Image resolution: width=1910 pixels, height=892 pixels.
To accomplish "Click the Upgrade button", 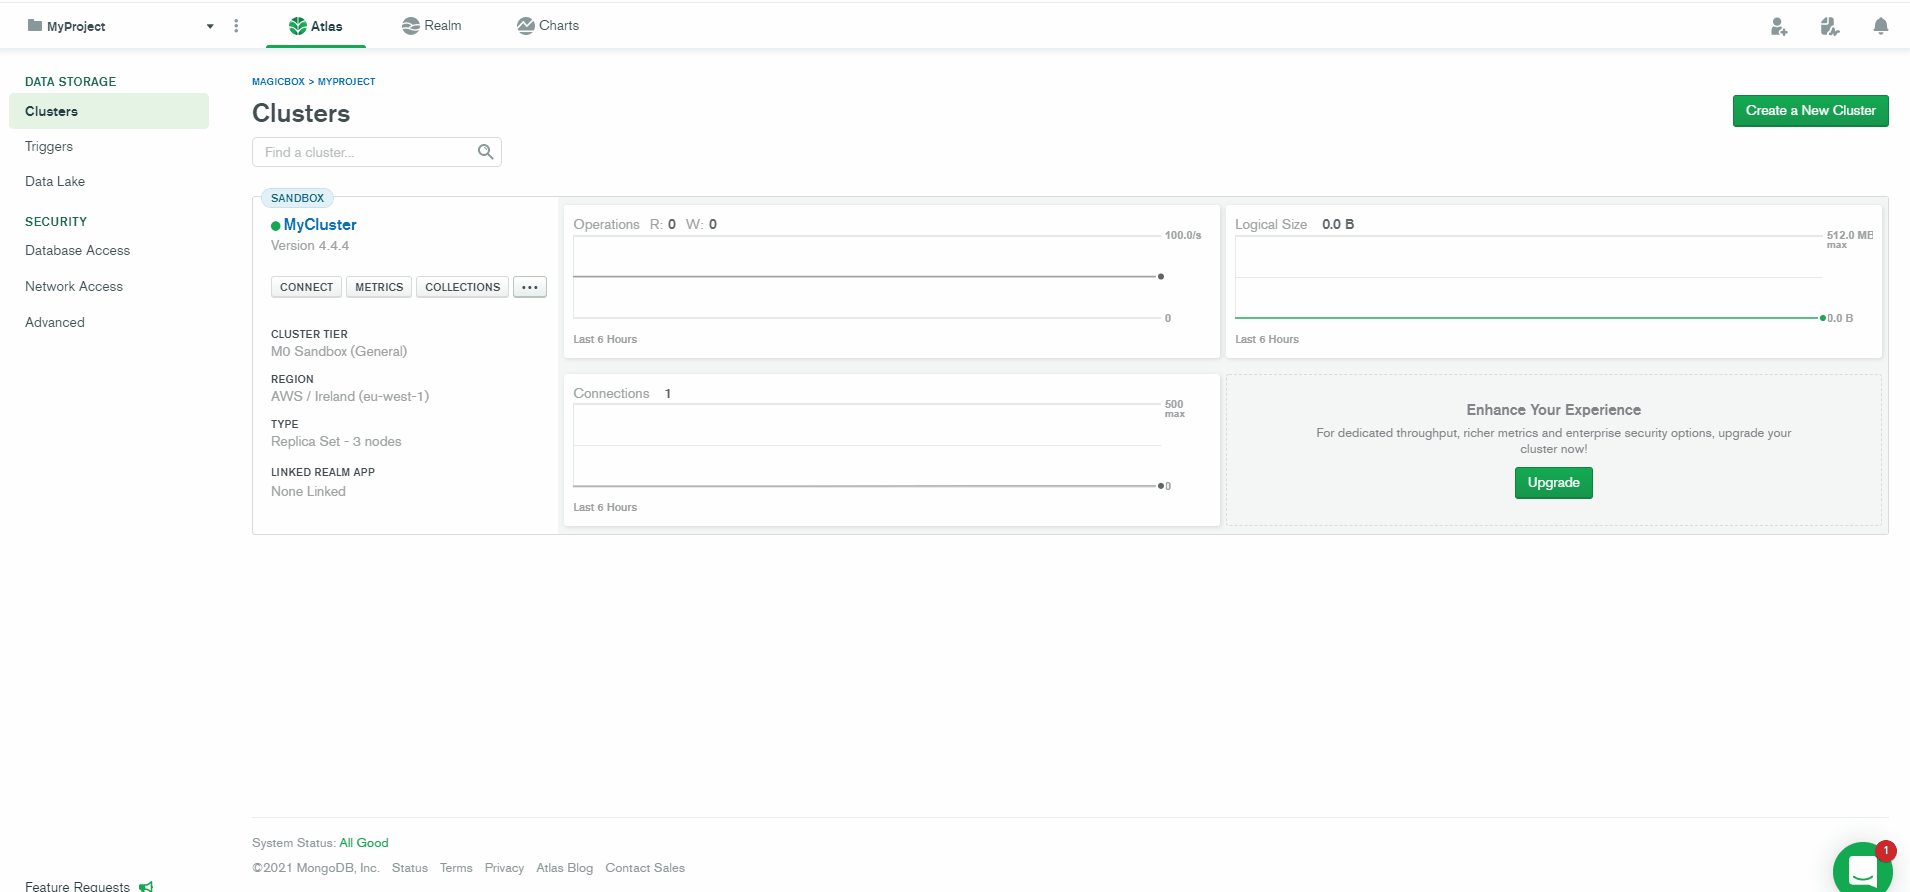I will (1553, 483).
